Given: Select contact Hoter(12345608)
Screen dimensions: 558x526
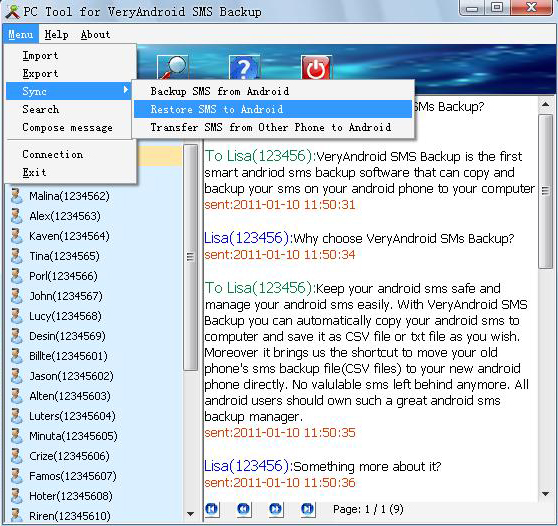Looking at the screenshot, I should coord(71,496).
